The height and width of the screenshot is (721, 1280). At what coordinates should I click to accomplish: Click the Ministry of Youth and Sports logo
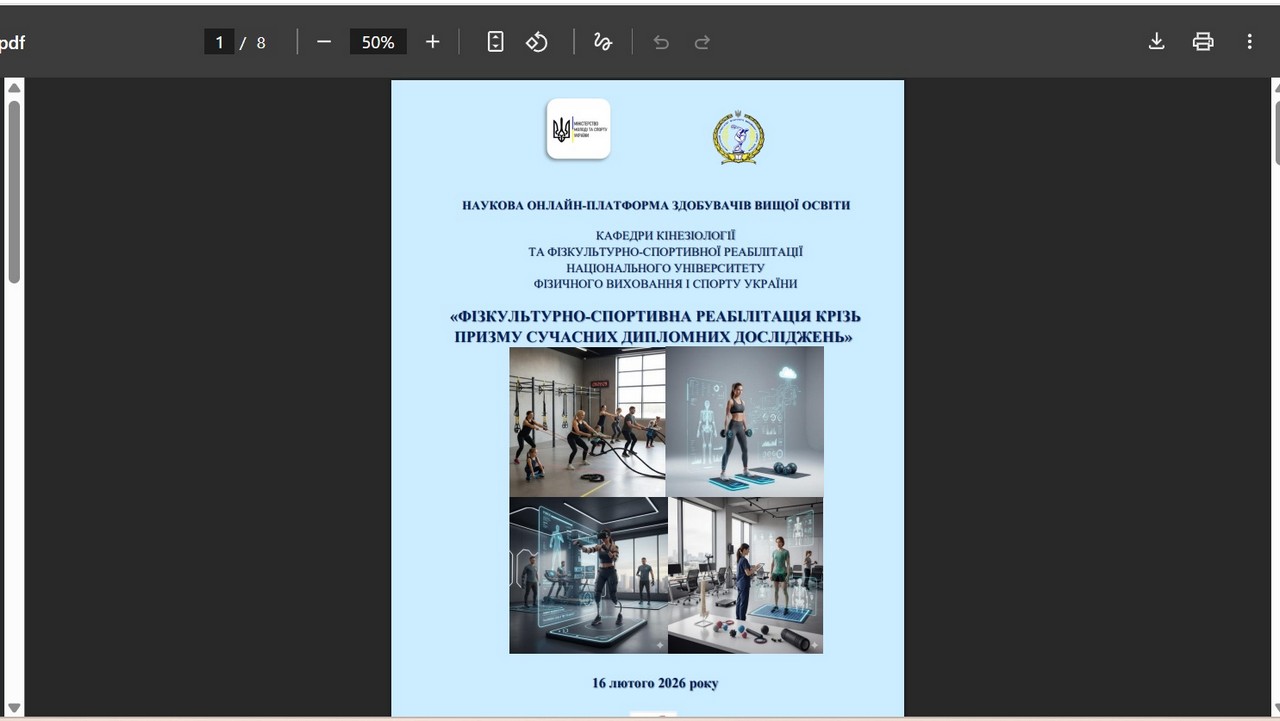pos(578,129)
